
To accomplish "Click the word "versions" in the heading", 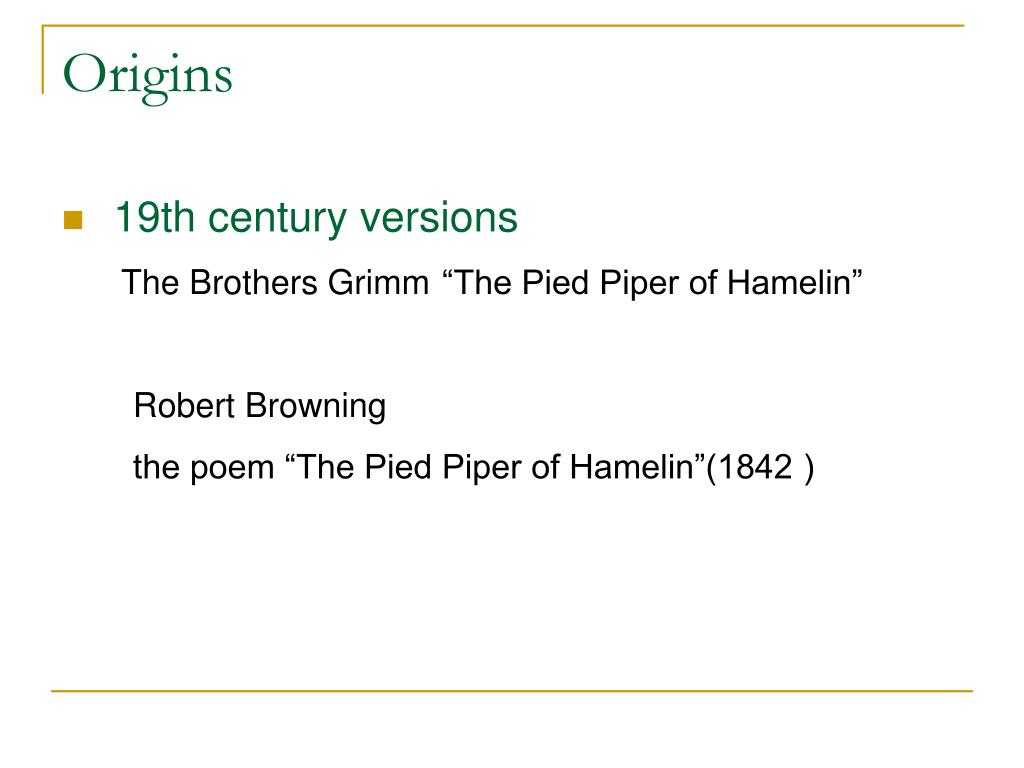I will click(x=439, y=218).
